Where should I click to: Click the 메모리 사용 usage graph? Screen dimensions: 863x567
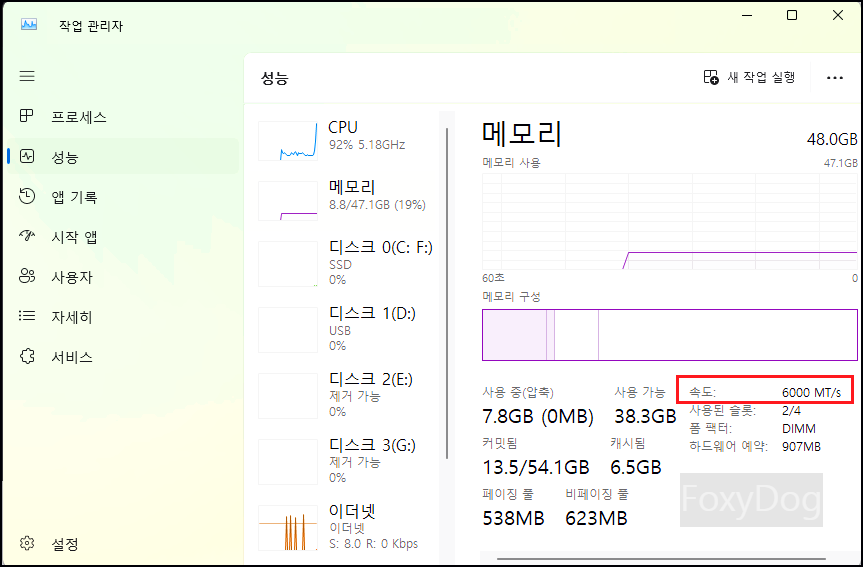(x=670, y=221)
